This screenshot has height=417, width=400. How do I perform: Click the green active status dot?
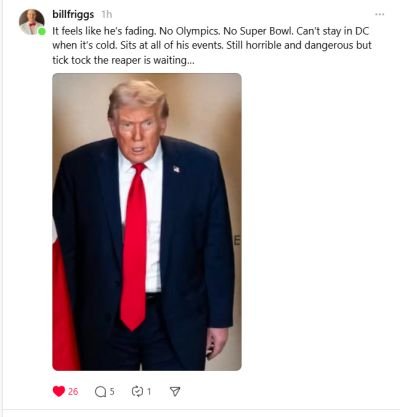(x=42, y=32)
